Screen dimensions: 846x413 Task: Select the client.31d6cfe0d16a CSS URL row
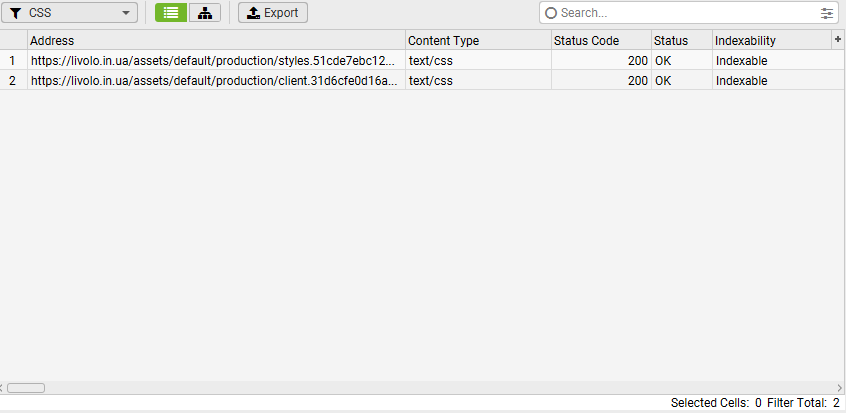tap(215, 81)
